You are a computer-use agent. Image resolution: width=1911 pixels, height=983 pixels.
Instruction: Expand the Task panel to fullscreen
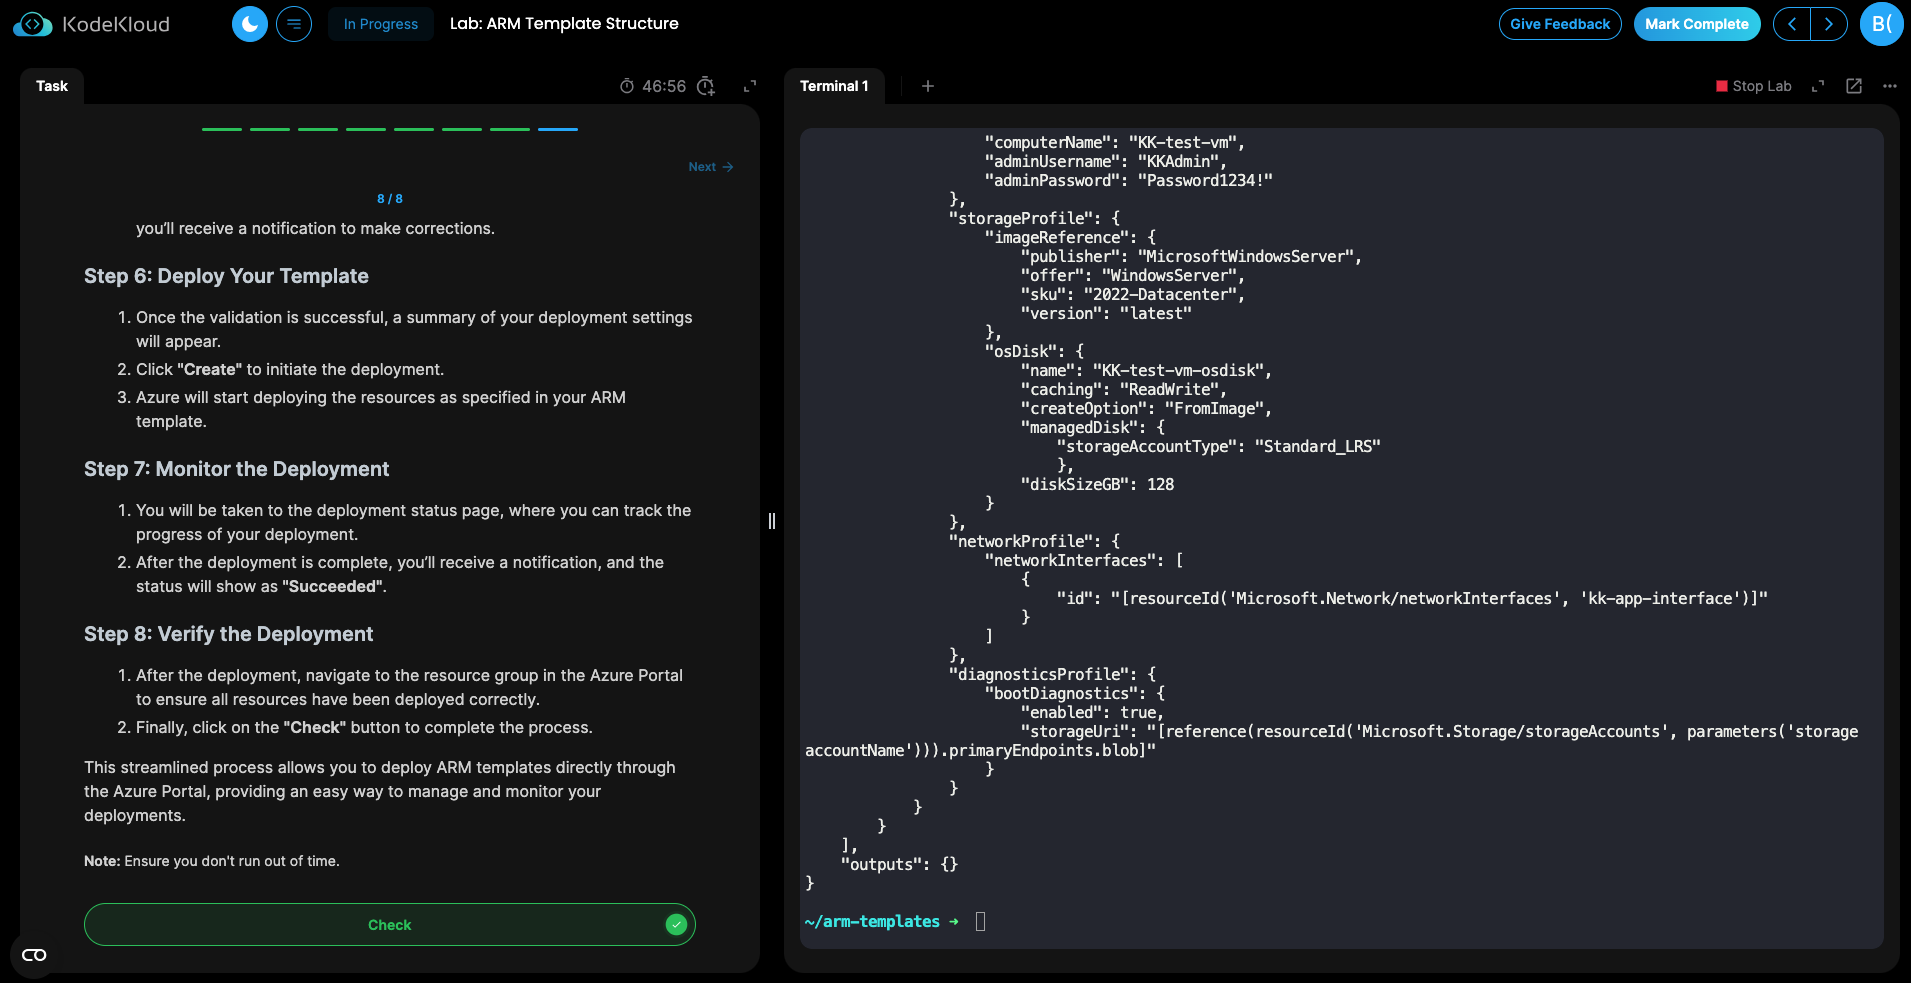coord(750,86)
